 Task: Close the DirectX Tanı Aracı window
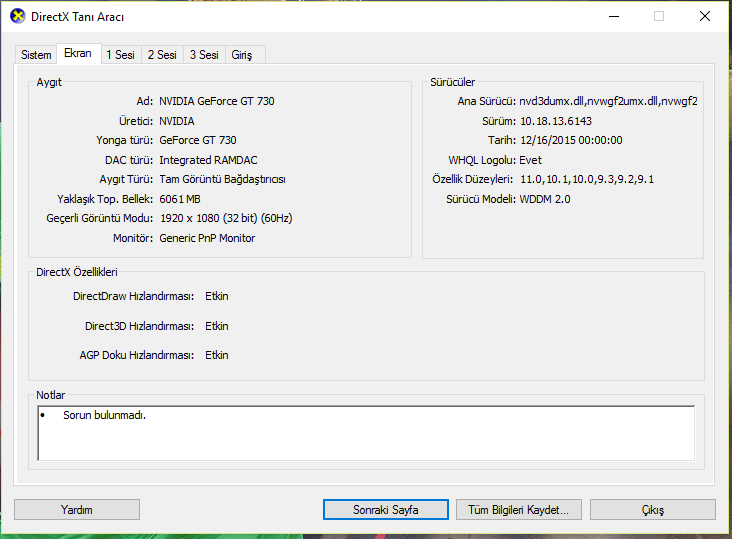(x=705, y=16)
